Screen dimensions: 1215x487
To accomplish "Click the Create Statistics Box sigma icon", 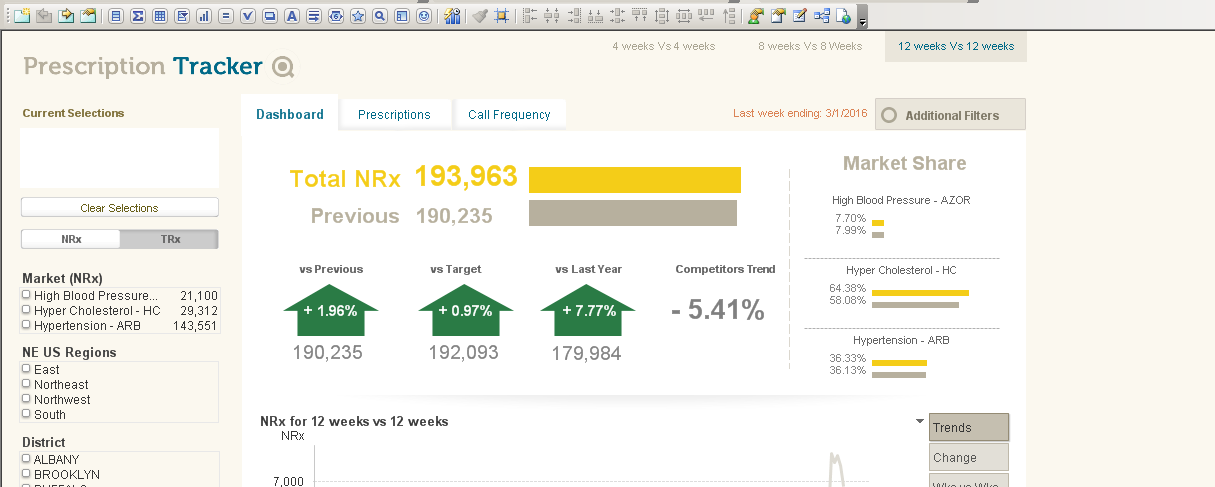I will coord(137,16).
